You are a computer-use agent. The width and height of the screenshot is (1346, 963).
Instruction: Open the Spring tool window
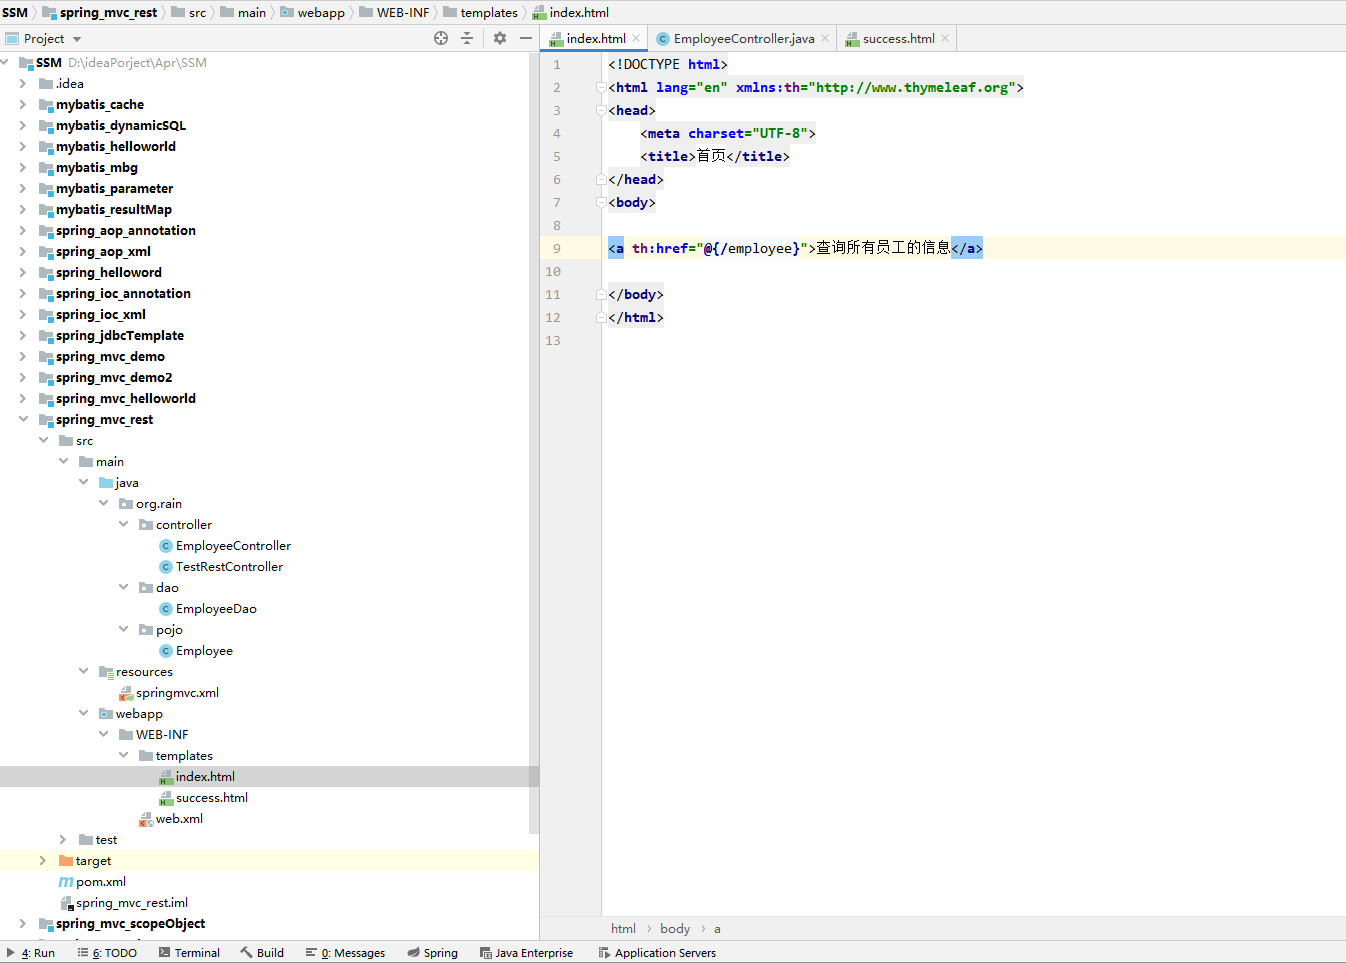tap(433, 953)
